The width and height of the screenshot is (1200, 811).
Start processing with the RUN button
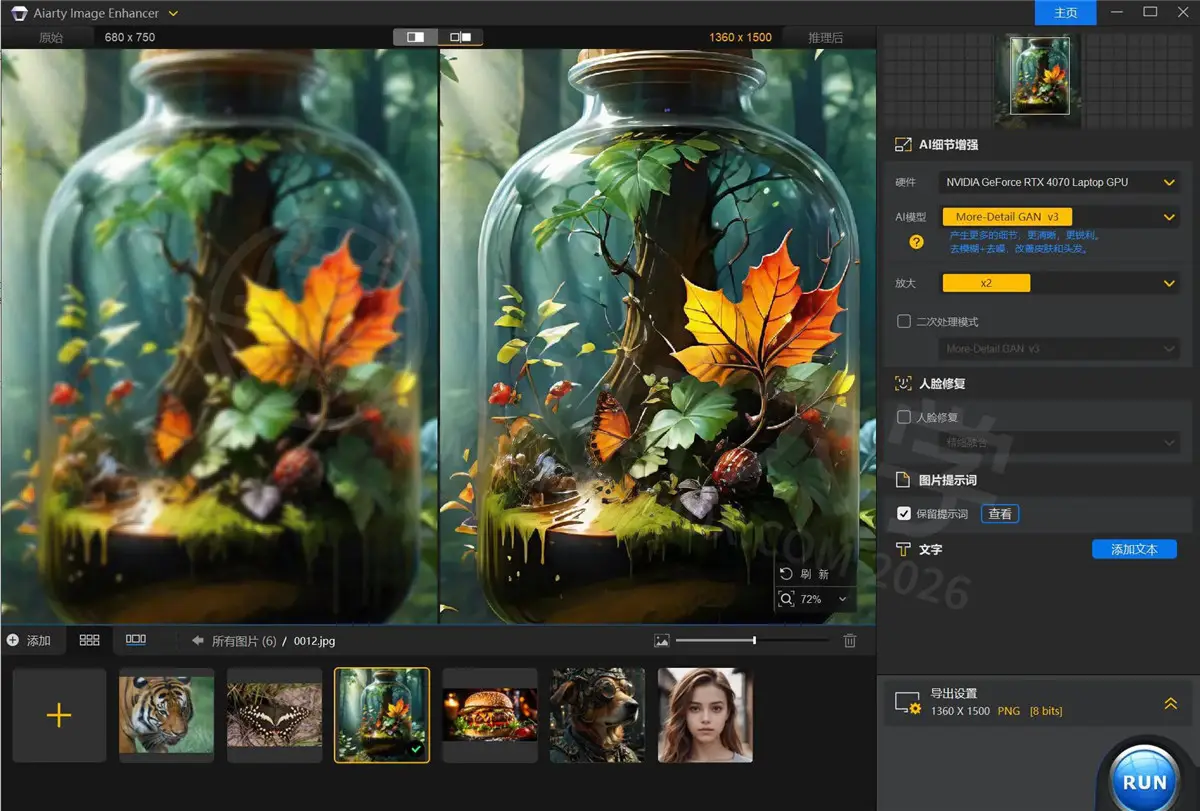coord(1145,782)
